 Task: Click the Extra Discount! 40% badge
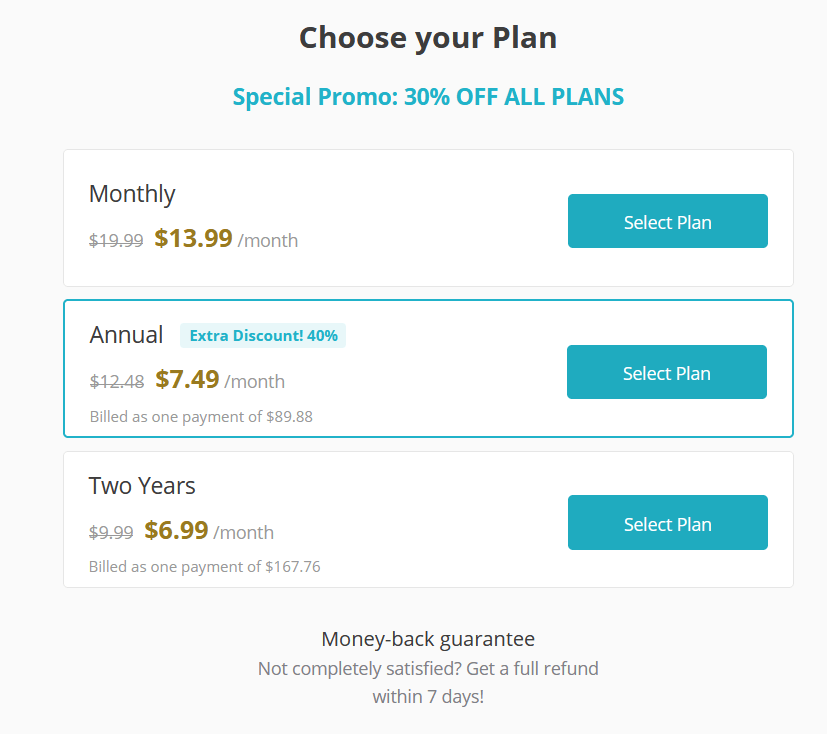pos(263,336)
